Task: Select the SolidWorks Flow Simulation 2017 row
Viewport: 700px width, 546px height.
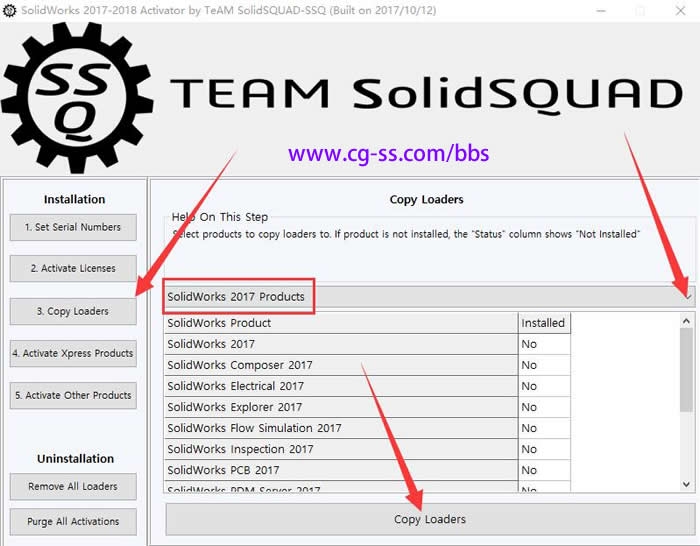Action: click(341, 428)
